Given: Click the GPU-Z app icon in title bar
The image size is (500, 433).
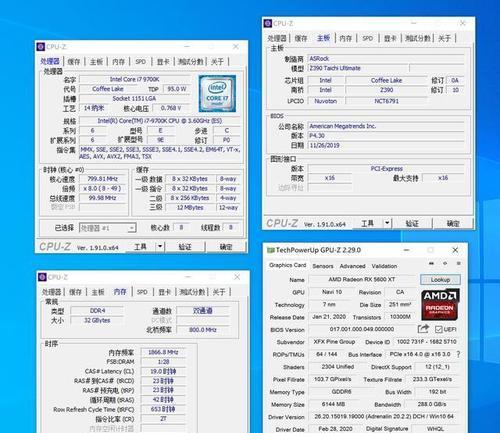Looking at the screenshot, I should click(x=271, y=250).
